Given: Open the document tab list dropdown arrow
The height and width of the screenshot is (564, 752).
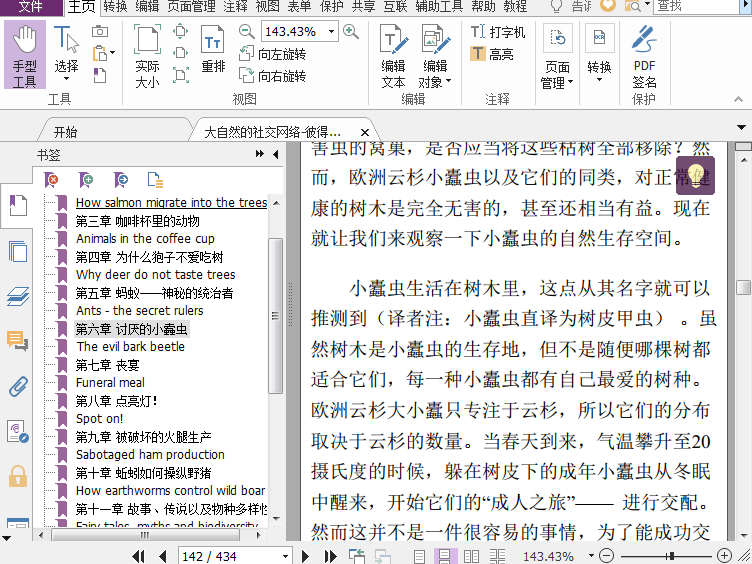Looking at the screenshot, I should [741, 128].
